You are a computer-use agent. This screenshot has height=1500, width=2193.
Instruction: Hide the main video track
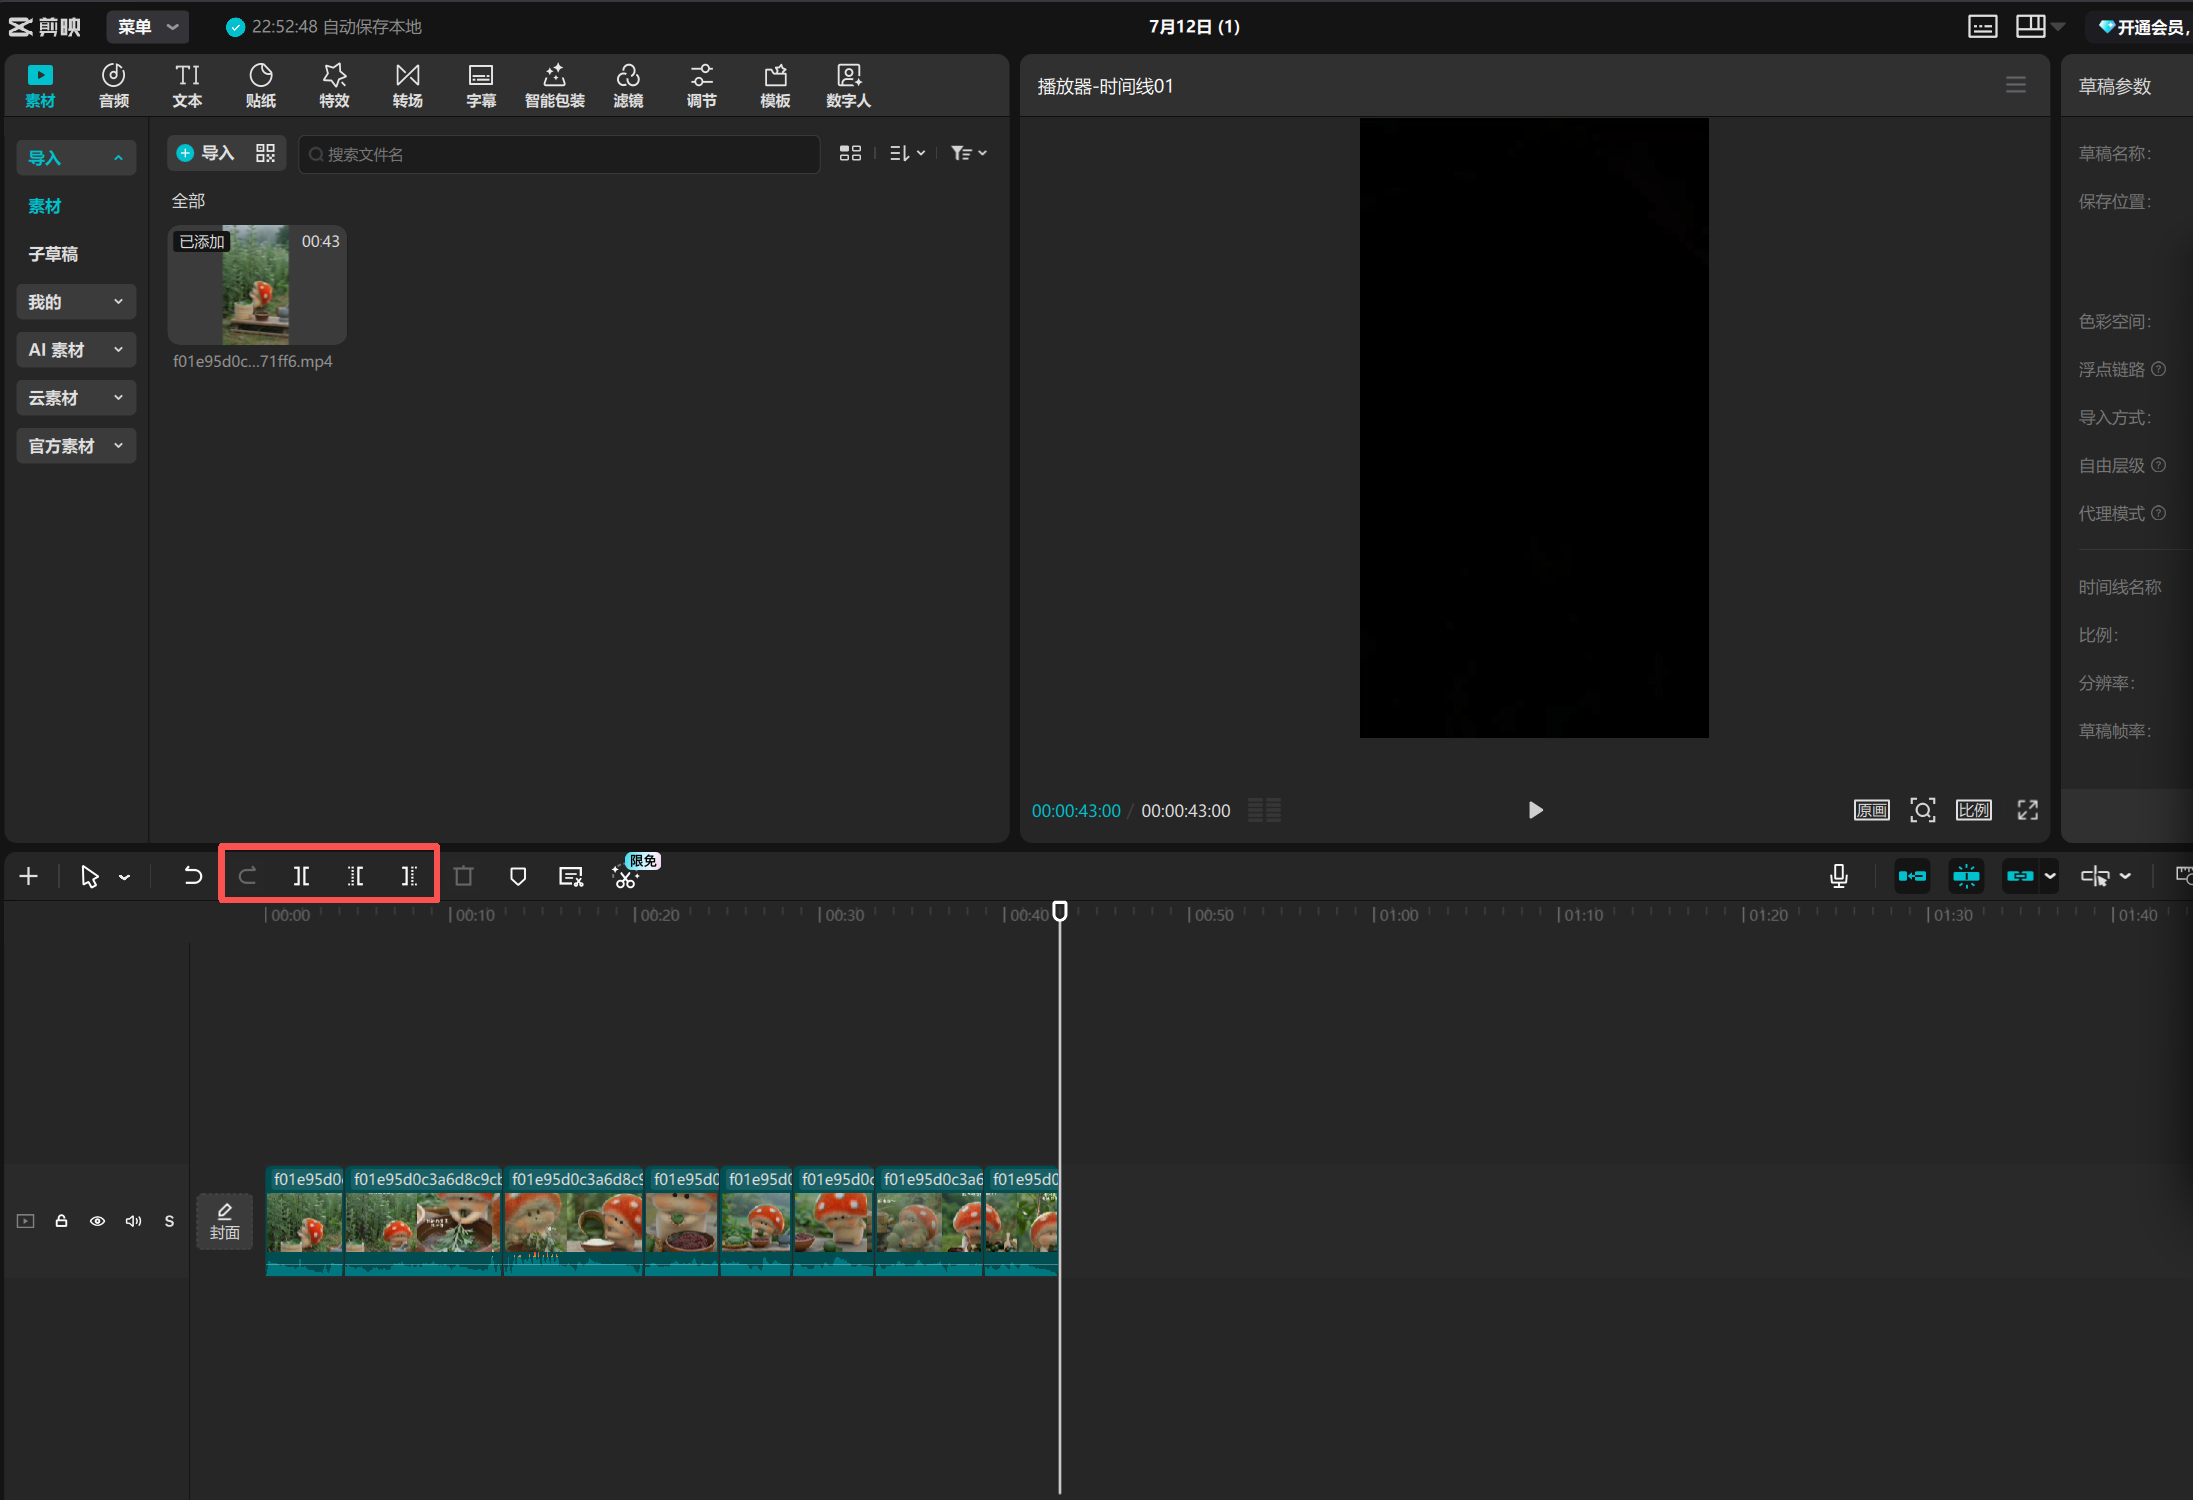pyautogui.click(x=97, y=1221)
